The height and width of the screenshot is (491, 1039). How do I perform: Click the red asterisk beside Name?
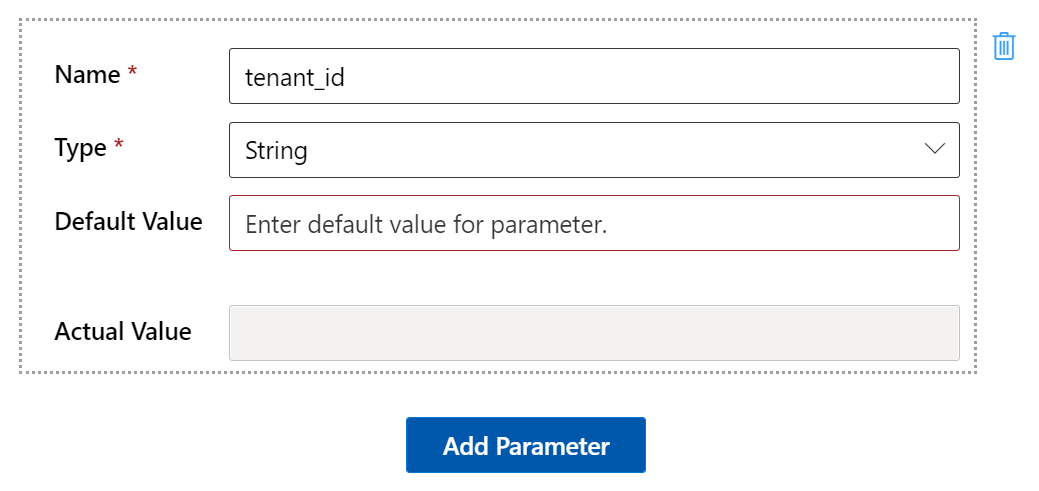point(132,75)
